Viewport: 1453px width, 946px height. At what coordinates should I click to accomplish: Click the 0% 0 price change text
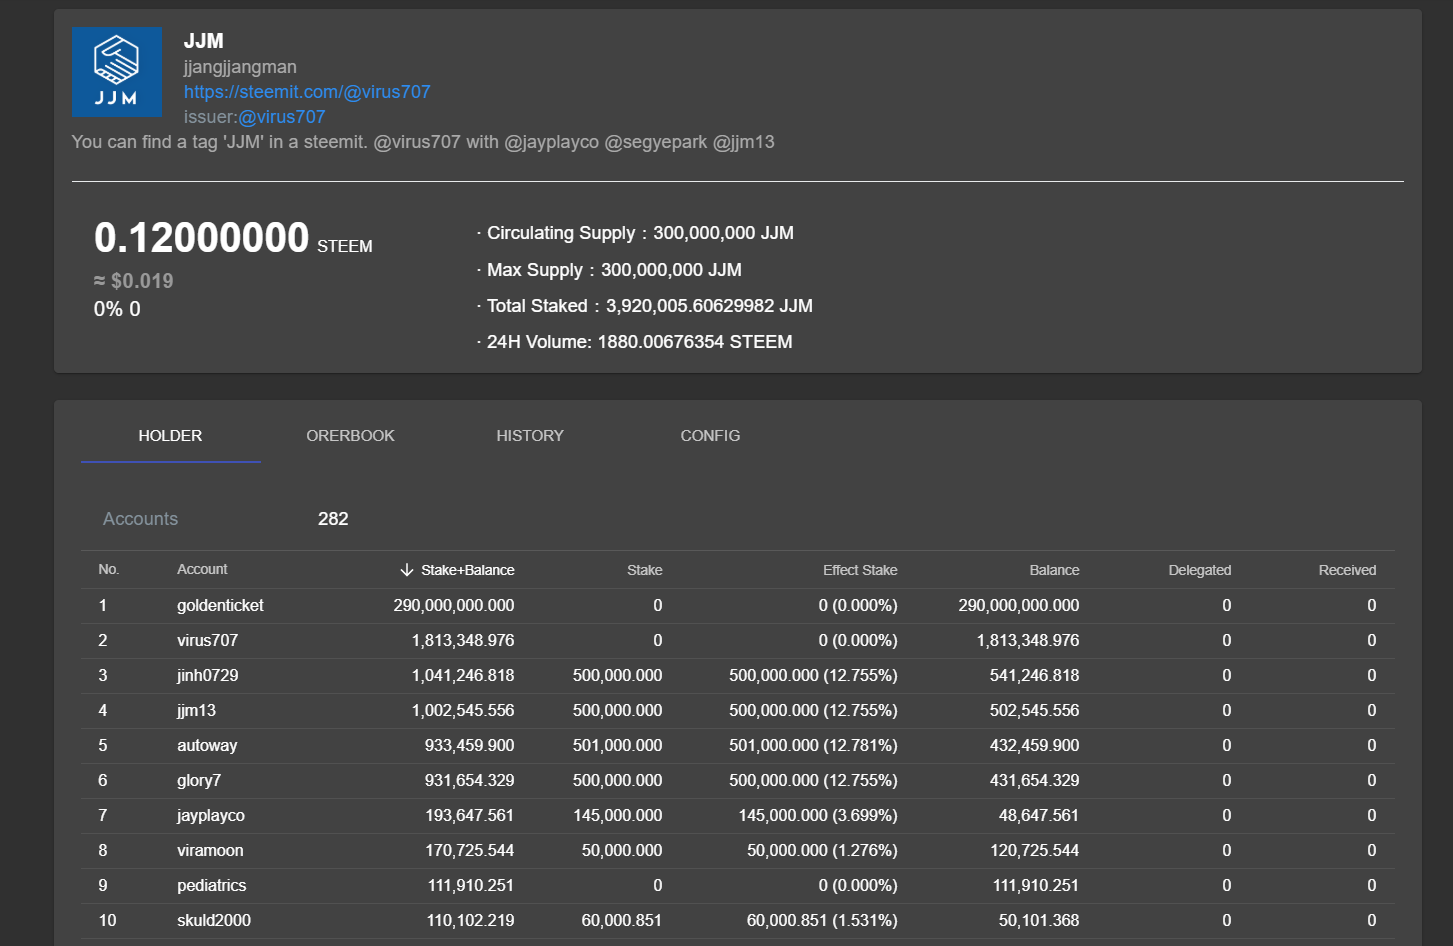[x=117, y=309]
